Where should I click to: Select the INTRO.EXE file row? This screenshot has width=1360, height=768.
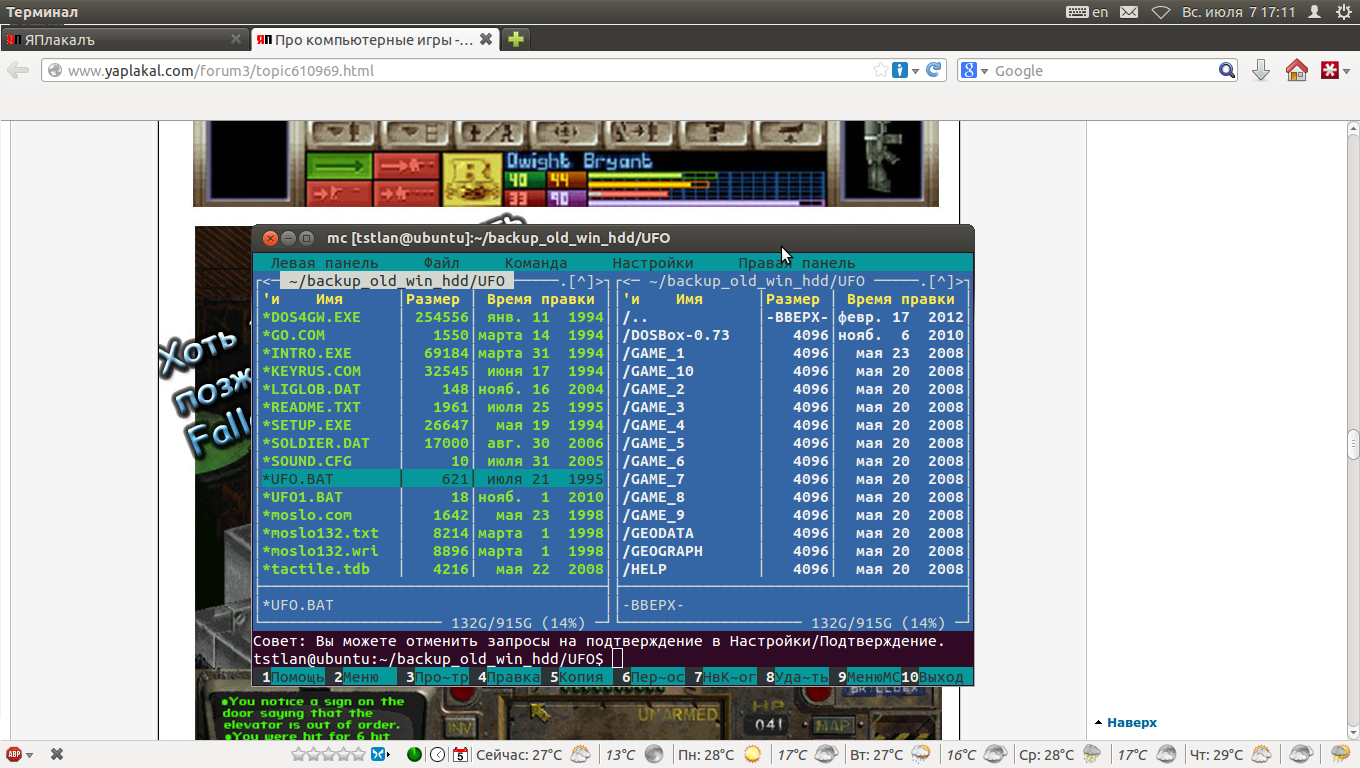pos(433,353)
